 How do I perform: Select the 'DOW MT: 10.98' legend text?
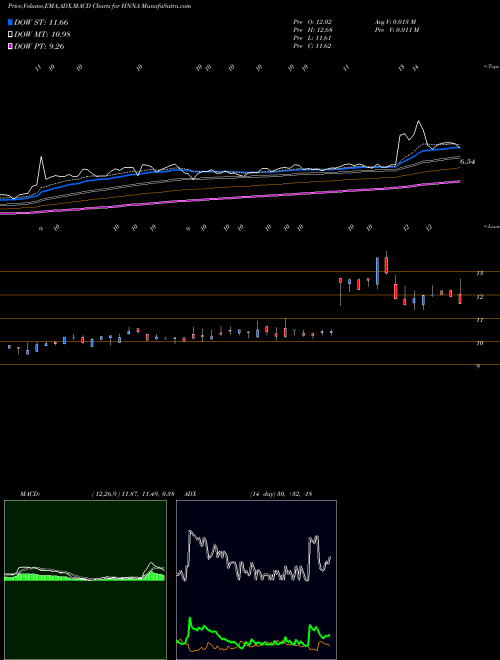[x=42, y=35]
